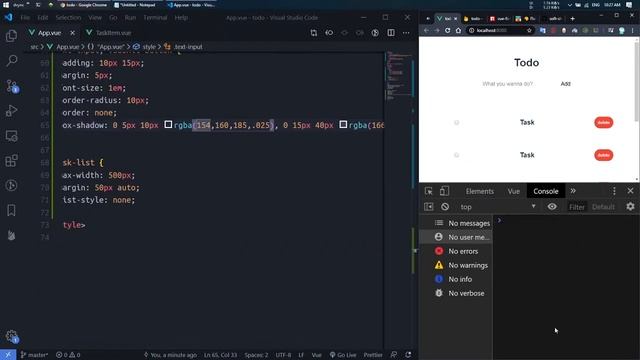Screen dimensions: 640x360
Task: Select the .text-input breadcrumb segment
Action: 183,47
